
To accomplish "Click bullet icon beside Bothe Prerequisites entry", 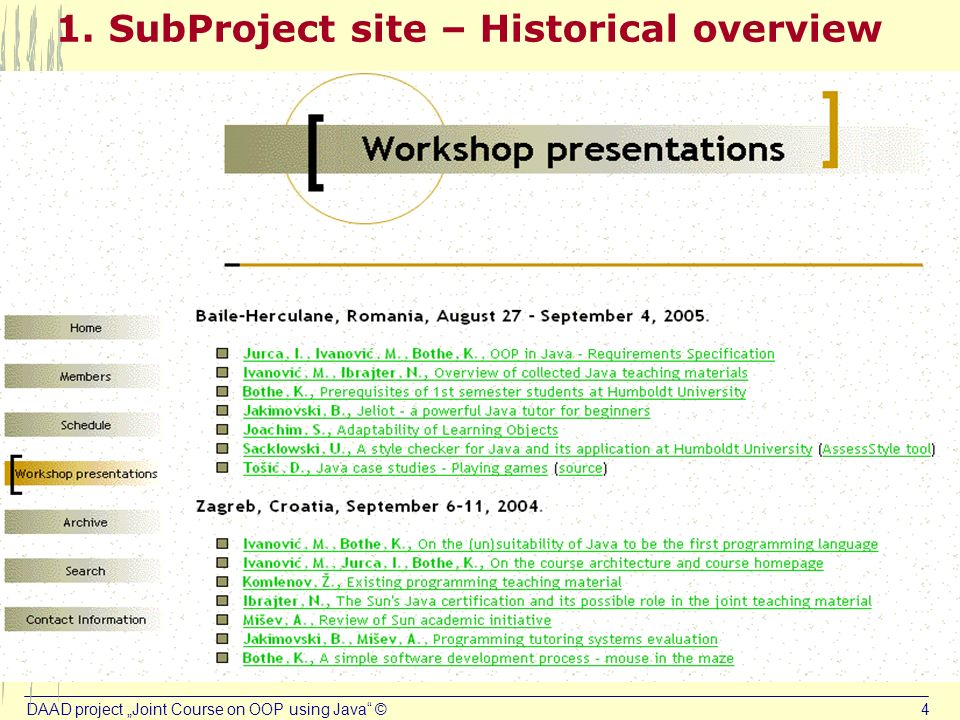I will point(222,391).
